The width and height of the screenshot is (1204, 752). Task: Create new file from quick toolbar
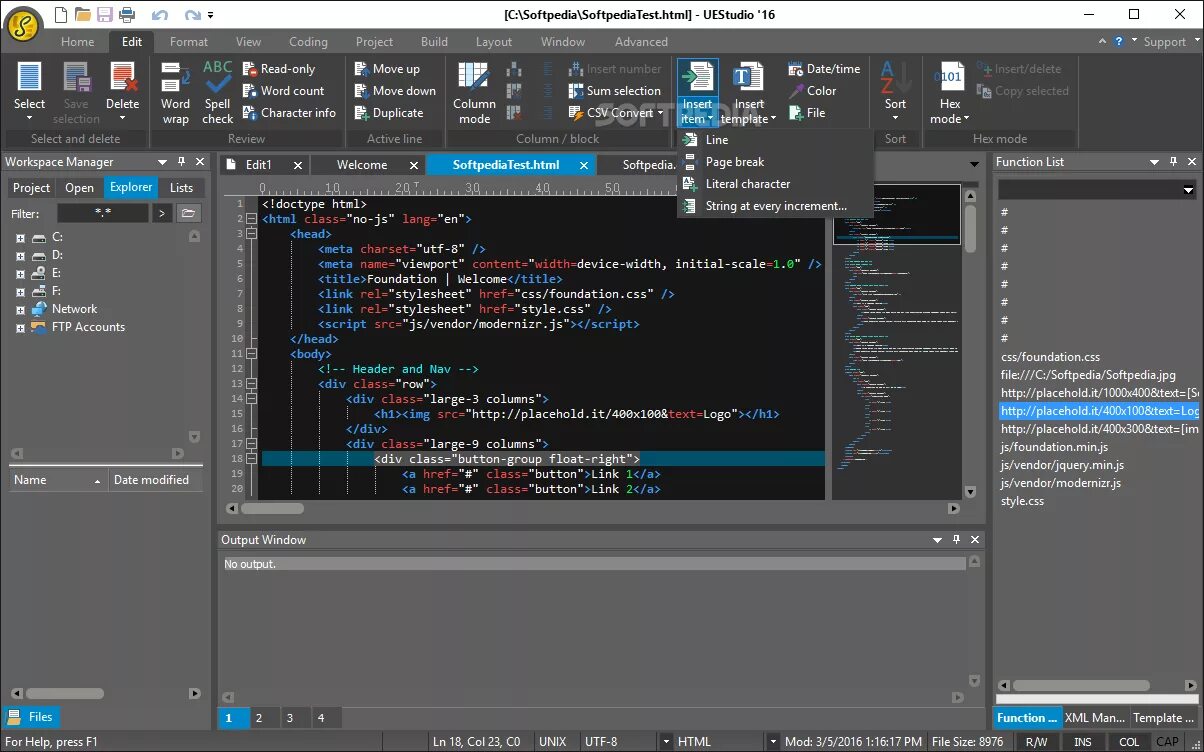pos(62,15)
